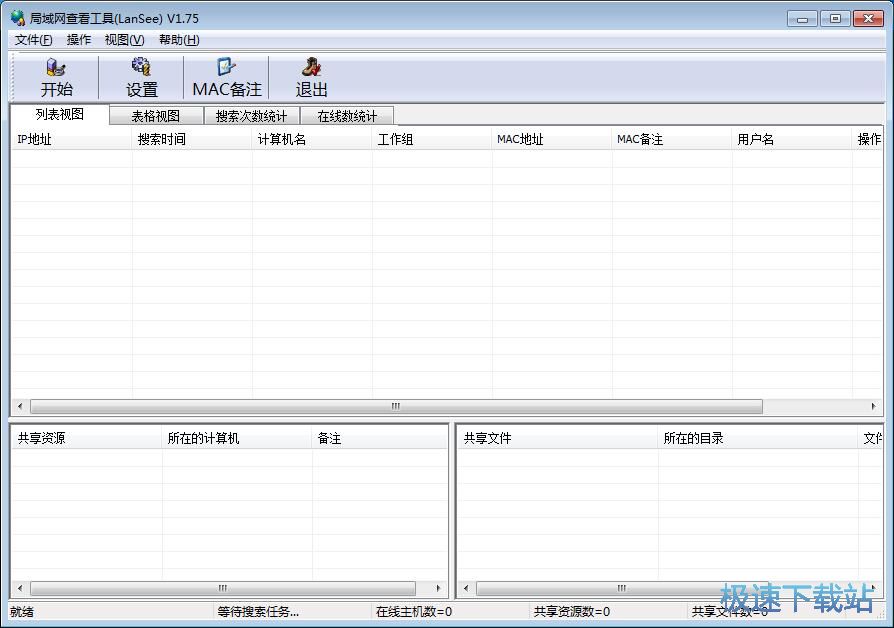Click the main list horizontal scrollbar thumb
Image resolution: width=894 pixels, height=628 pixels.
pos(396,406)
